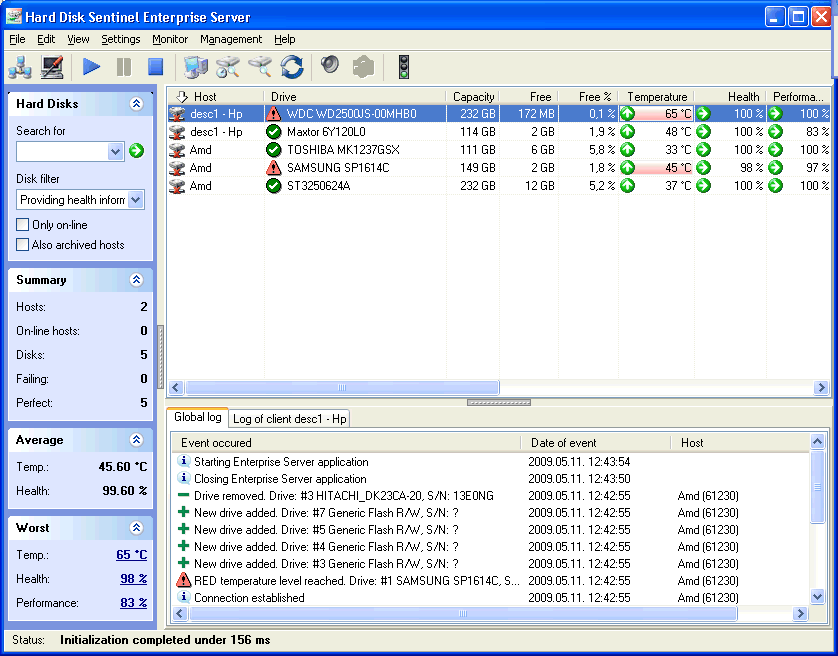838x656 pixels.
Task: Select the ST3250624A drive row
Action: [499, 186]
